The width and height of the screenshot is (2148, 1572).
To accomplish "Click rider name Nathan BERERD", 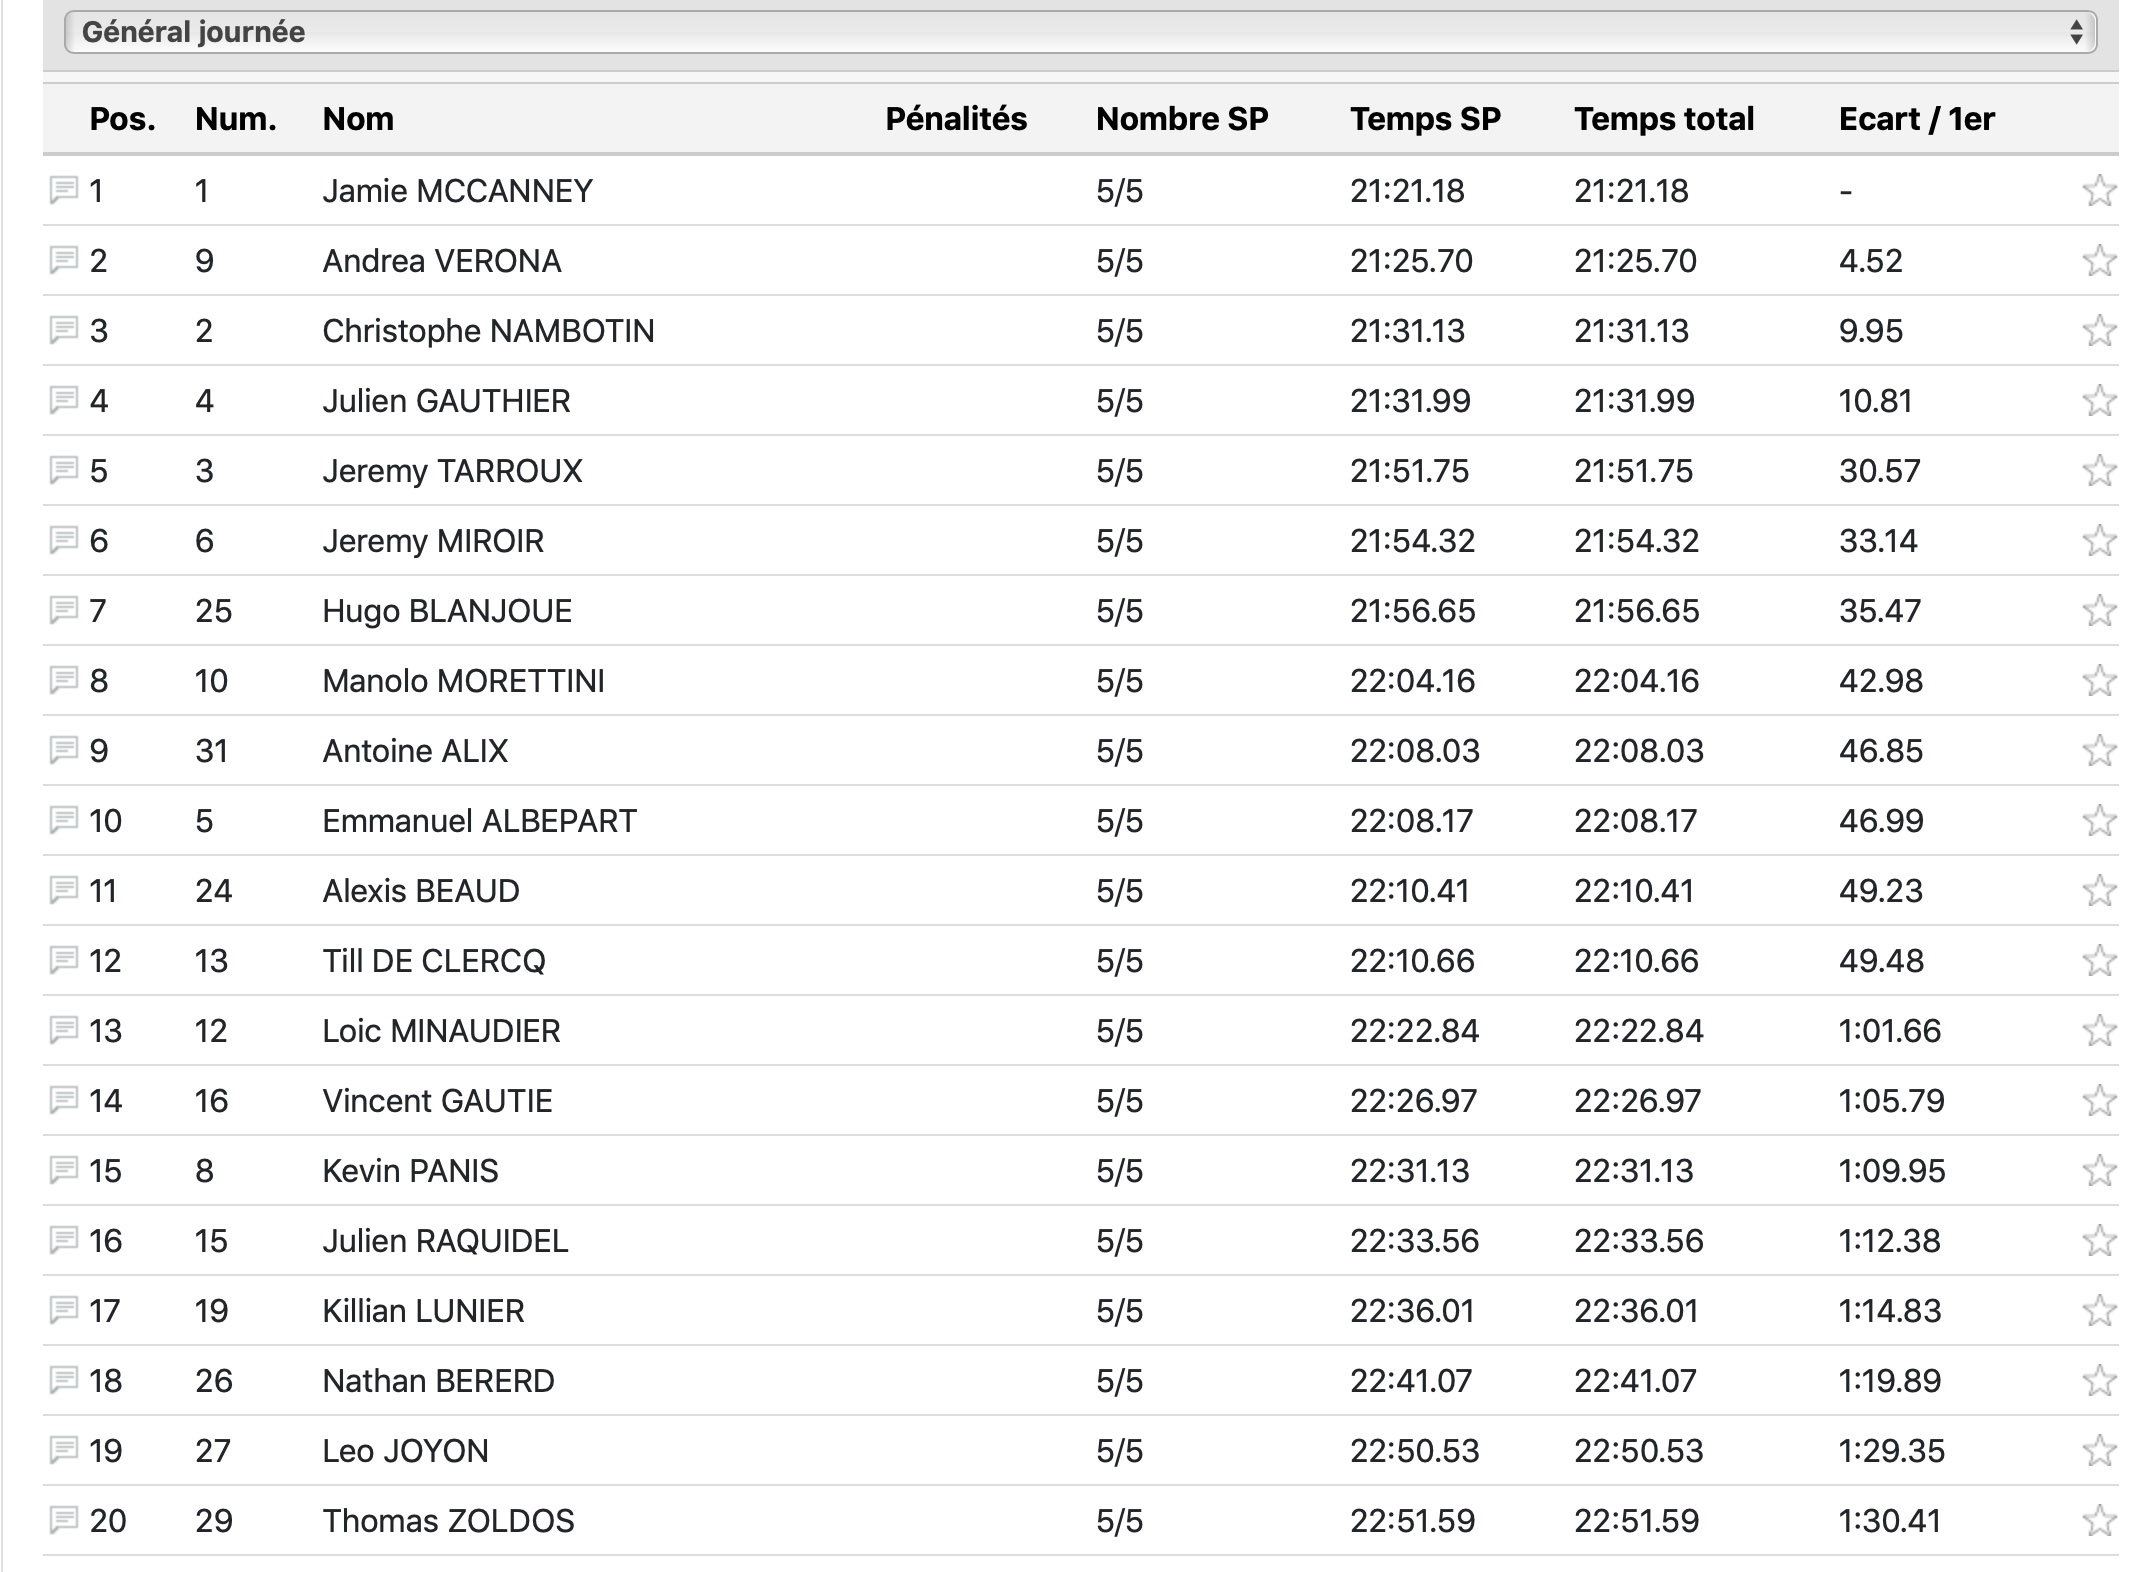I will [x=438, y=1381].
